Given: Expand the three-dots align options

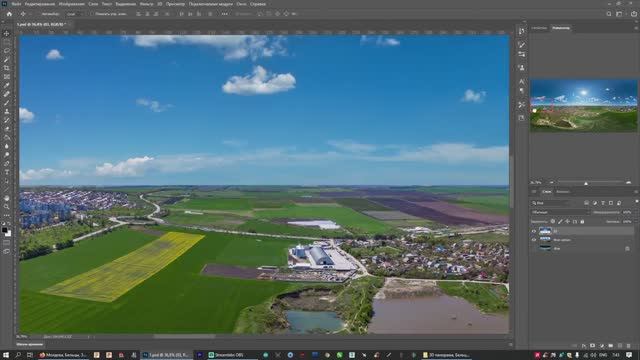Looking at the screenshot, I should [224, 14].
